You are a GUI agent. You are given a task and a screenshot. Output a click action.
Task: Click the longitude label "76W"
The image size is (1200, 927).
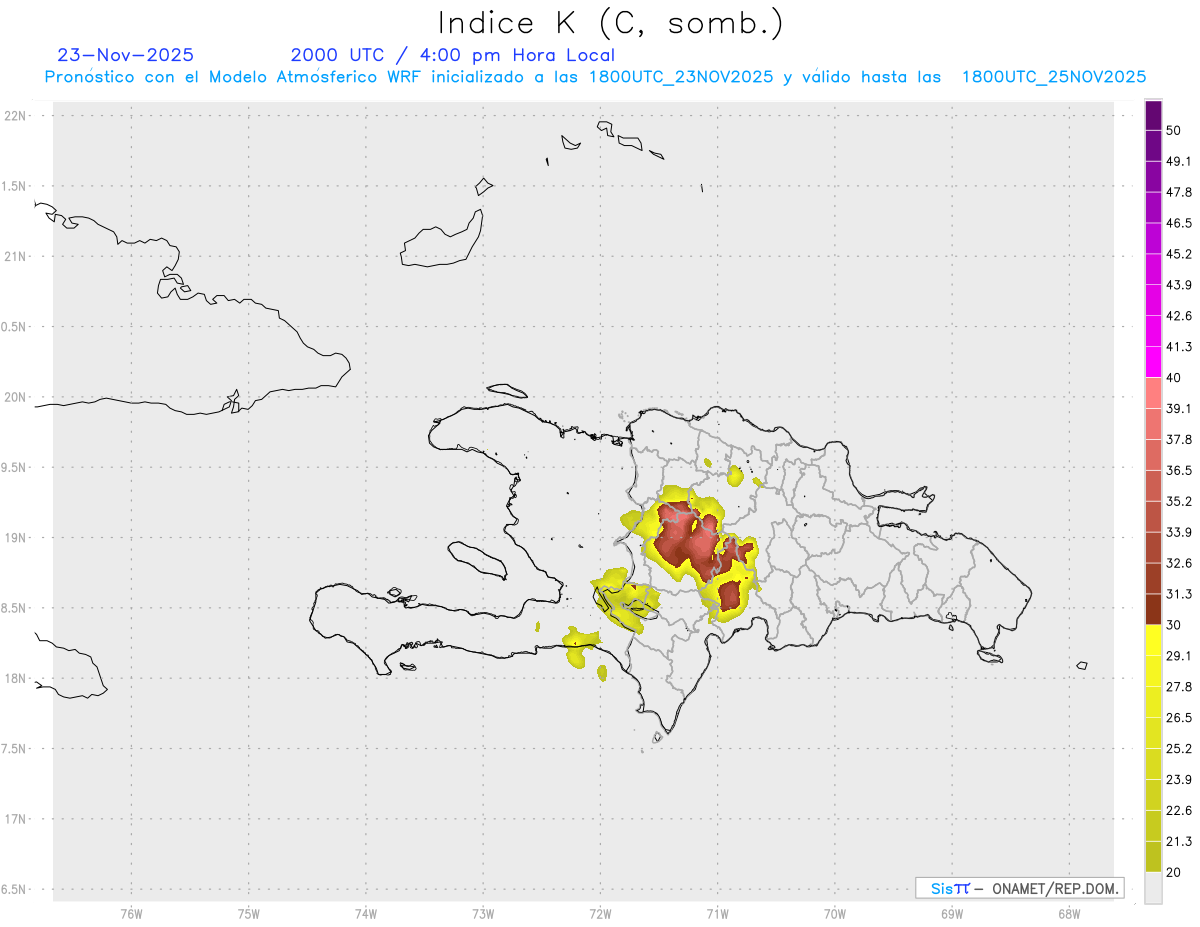131,913
